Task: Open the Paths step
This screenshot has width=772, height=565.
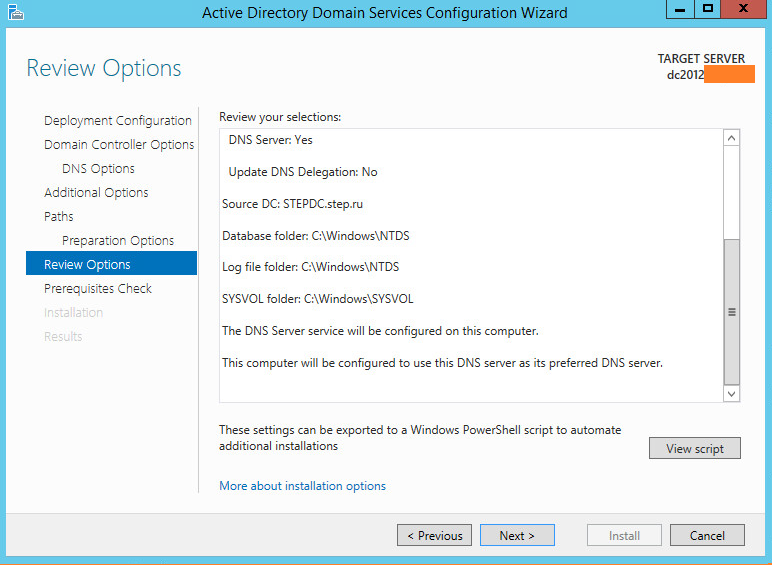Action: (x=59, y=216)
